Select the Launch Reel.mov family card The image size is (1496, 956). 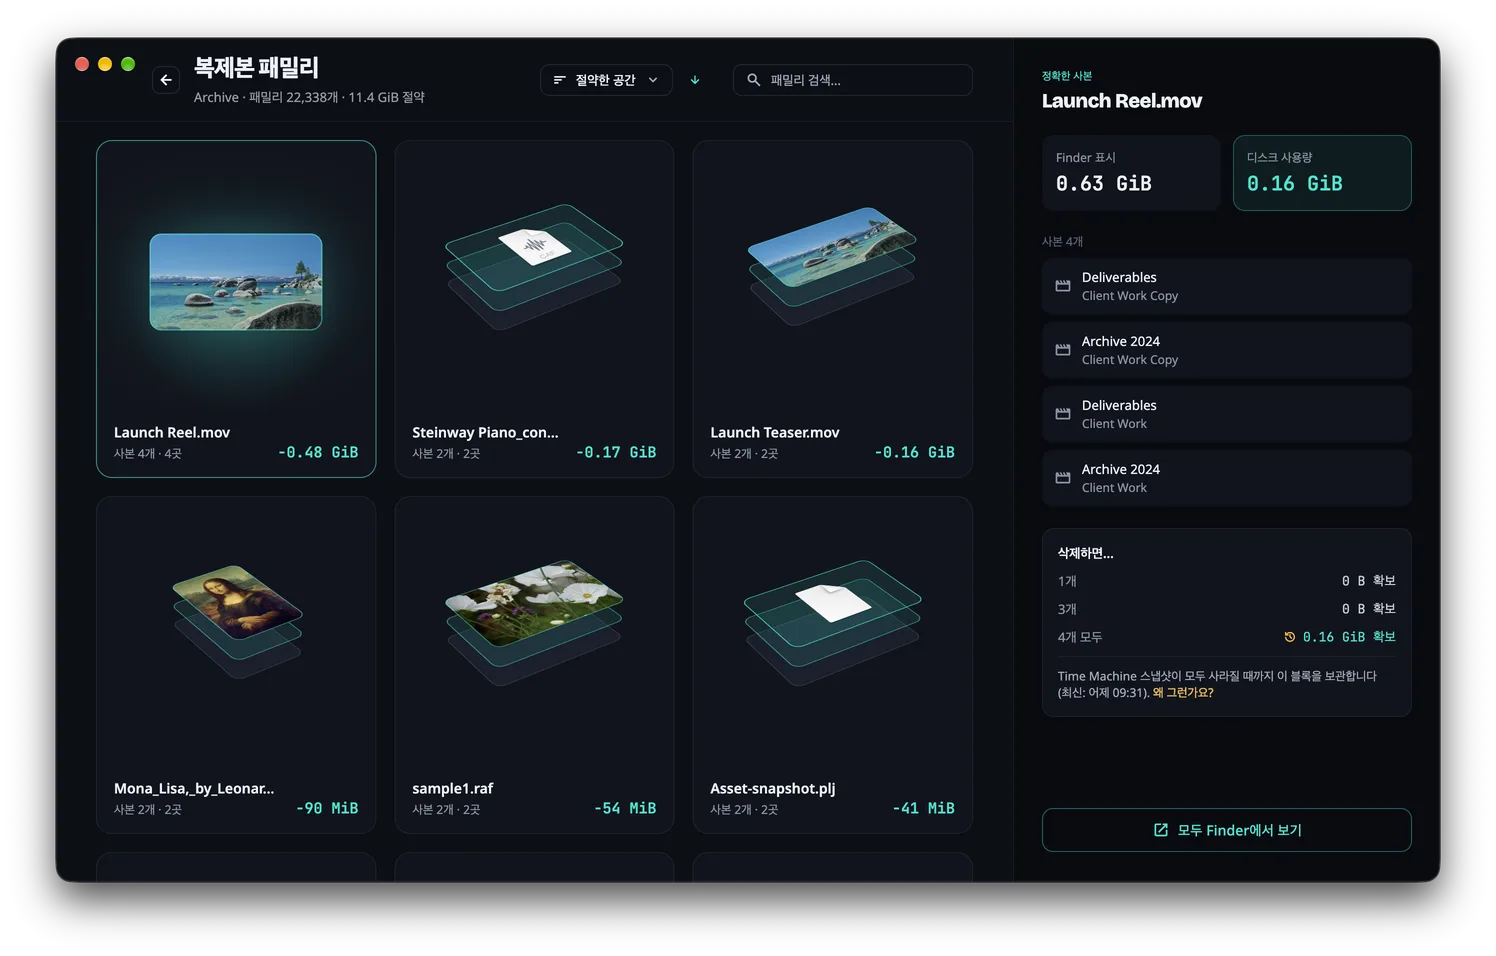click(236, 309)
